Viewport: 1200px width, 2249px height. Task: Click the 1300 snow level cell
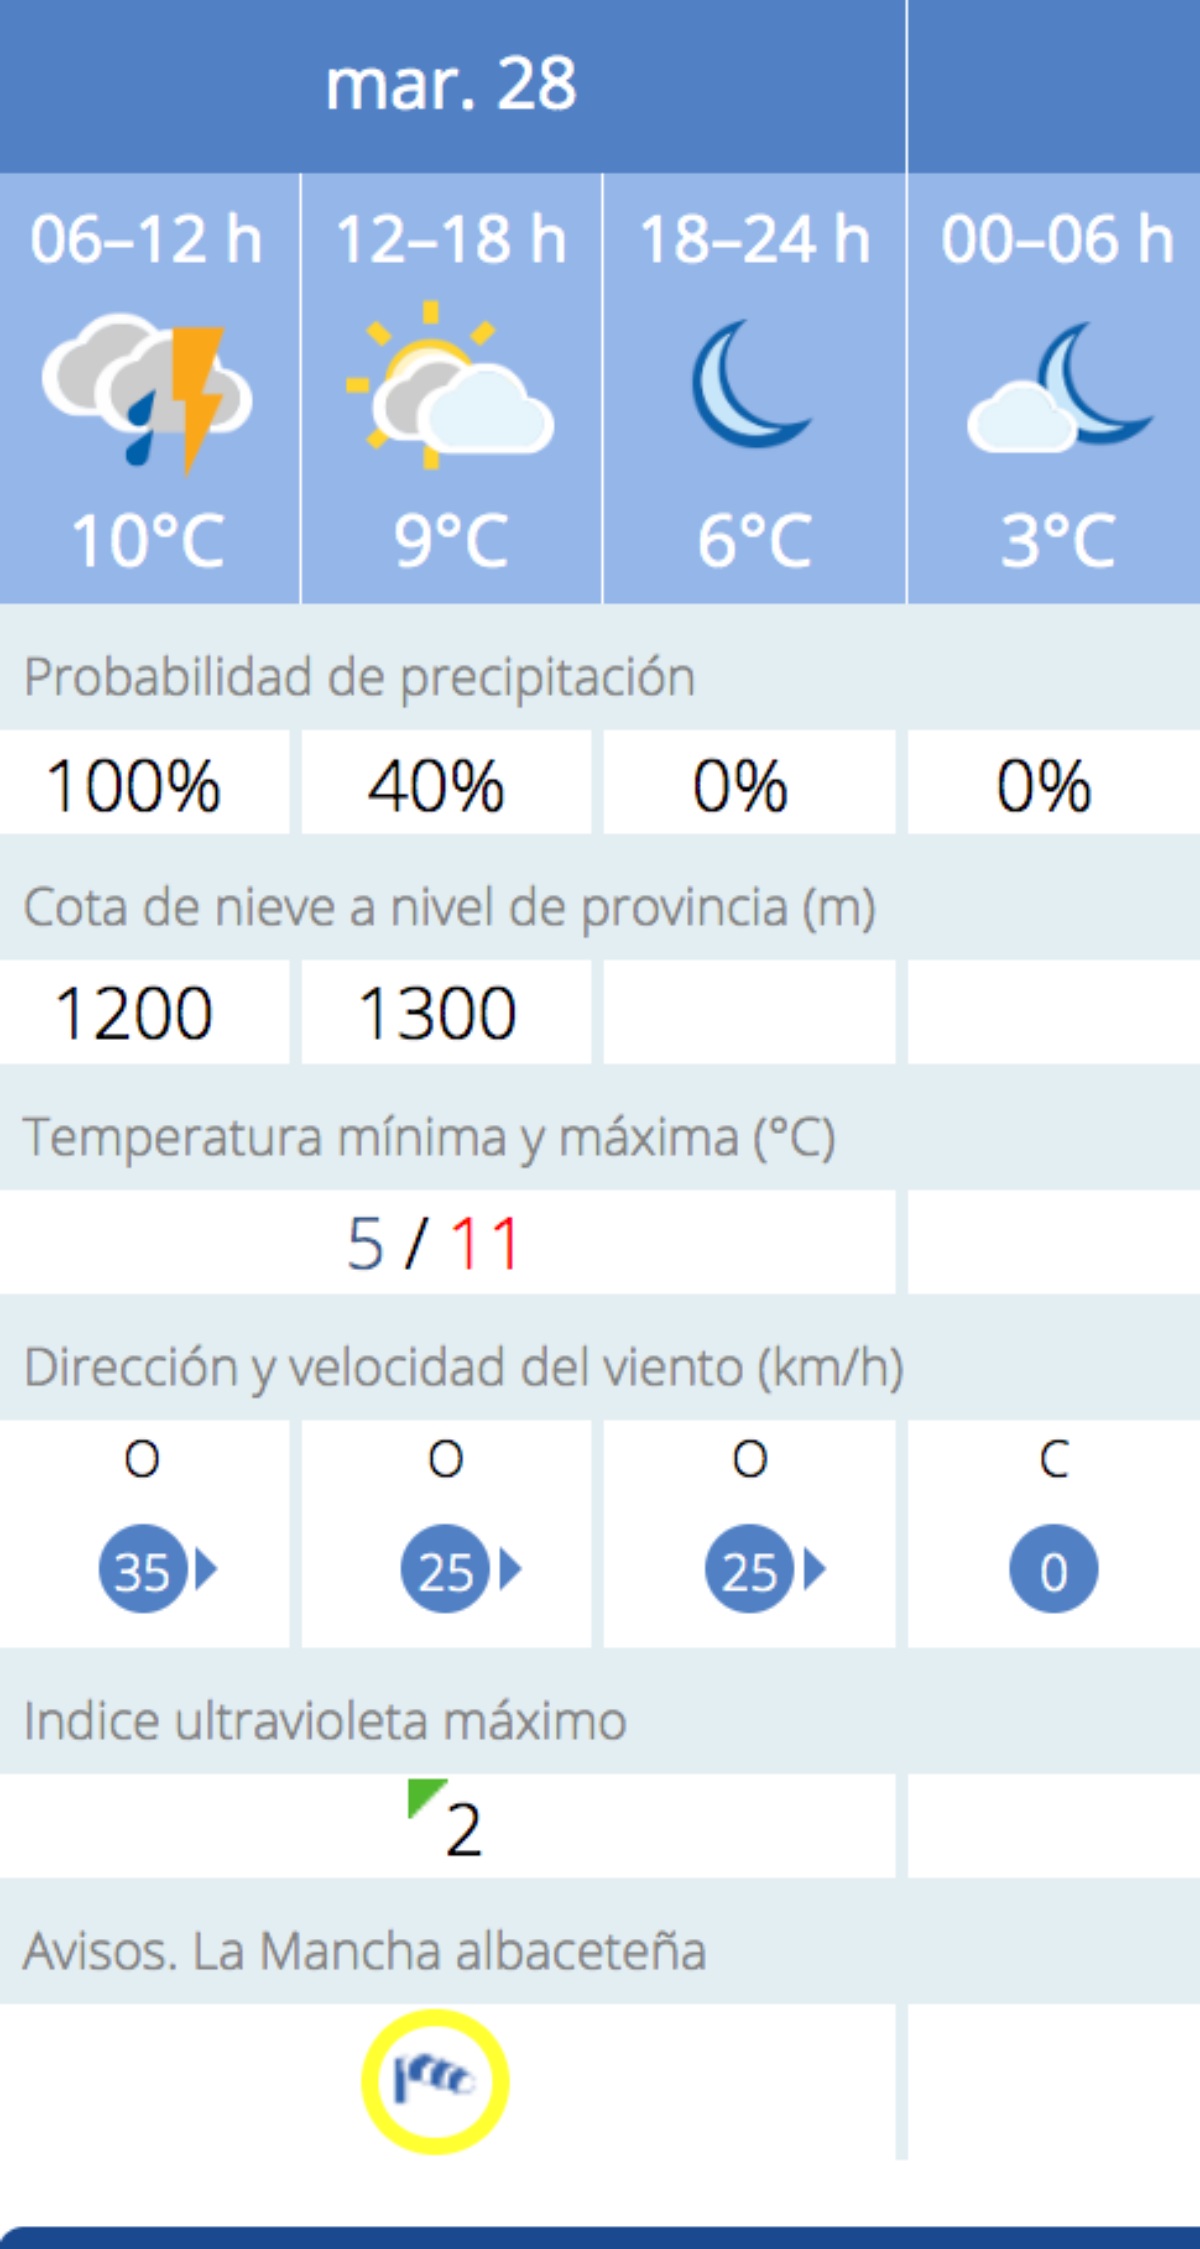tap(446, 1013)
